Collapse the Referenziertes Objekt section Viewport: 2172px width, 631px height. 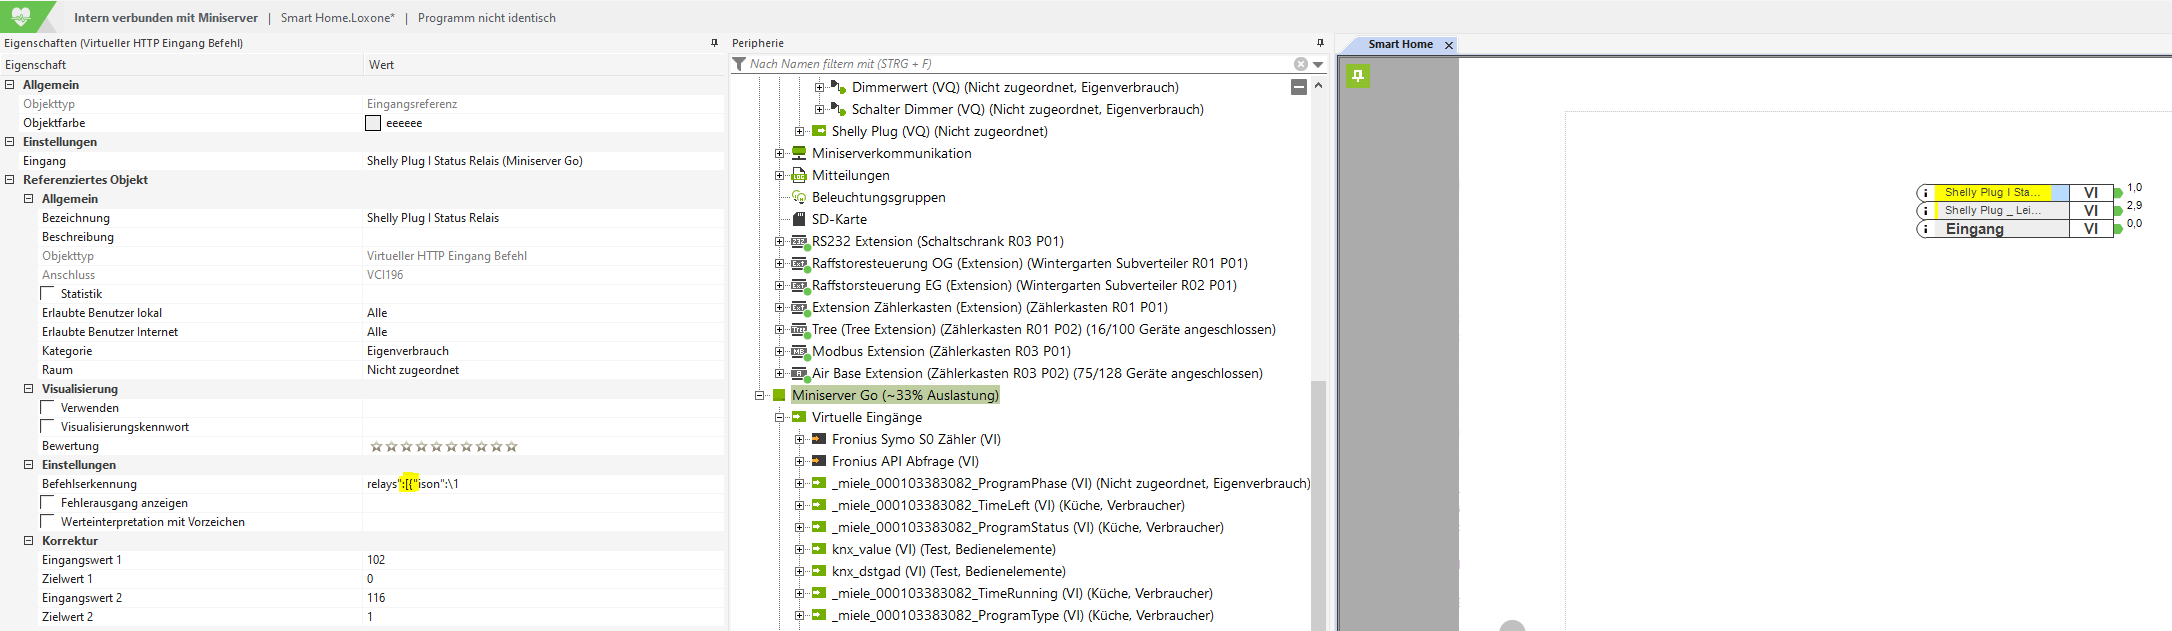(x=9, y=180)
